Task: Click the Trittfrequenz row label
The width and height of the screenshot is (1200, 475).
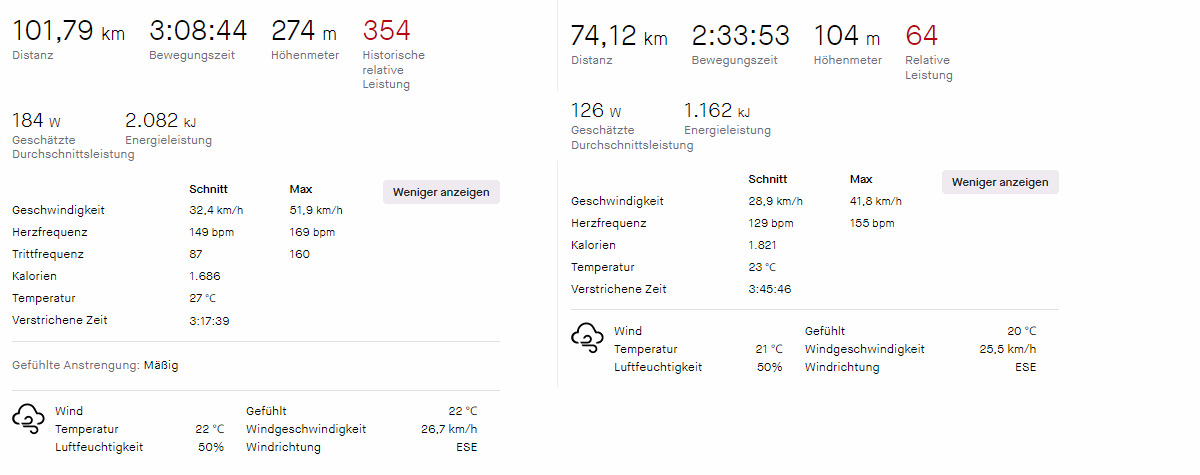Action: (x=47, y=254)
